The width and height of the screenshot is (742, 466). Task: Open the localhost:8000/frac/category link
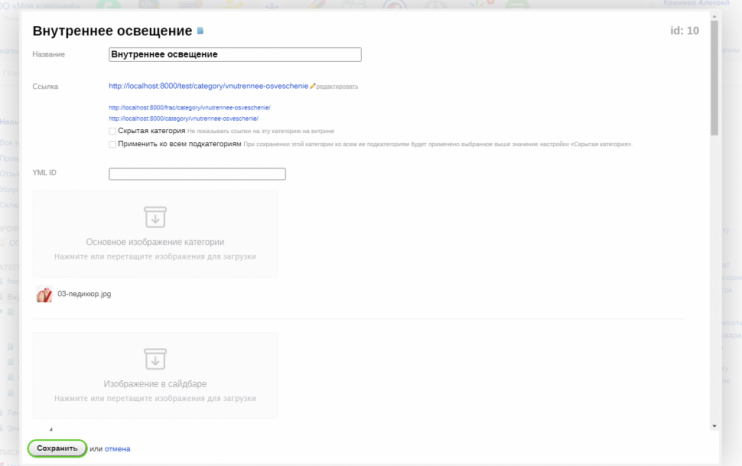click(189, 107)
